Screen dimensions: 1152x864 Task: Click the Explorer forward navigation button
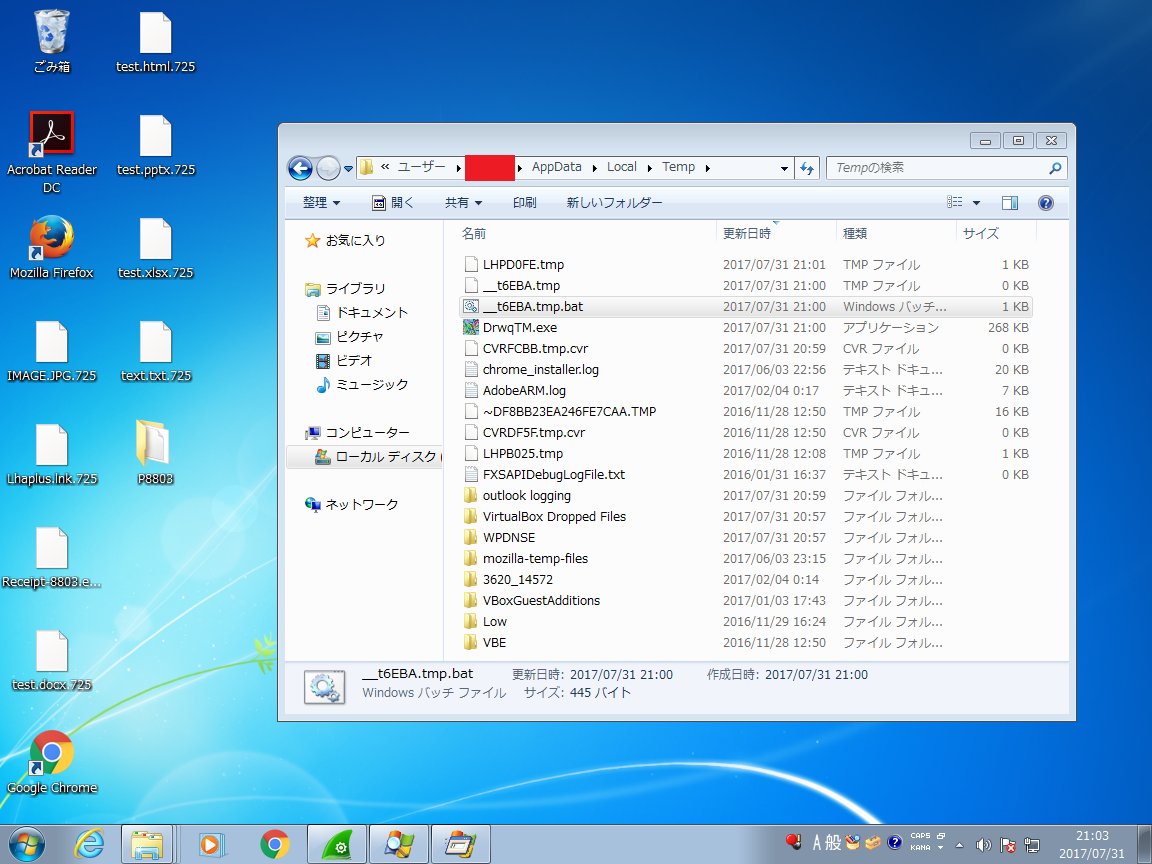tap(328, 168)
